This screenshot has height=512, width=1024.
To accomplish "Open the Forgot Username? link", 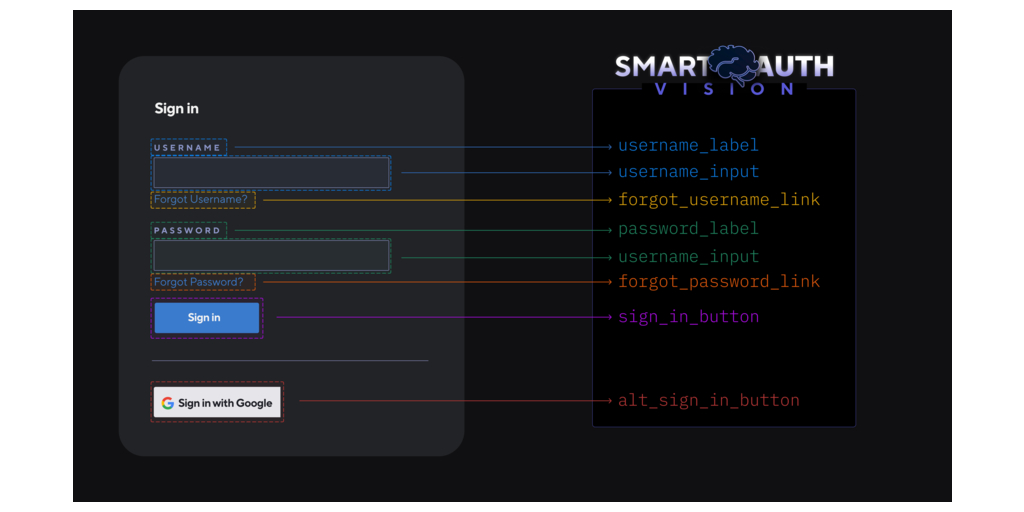I will coord(201,200).
